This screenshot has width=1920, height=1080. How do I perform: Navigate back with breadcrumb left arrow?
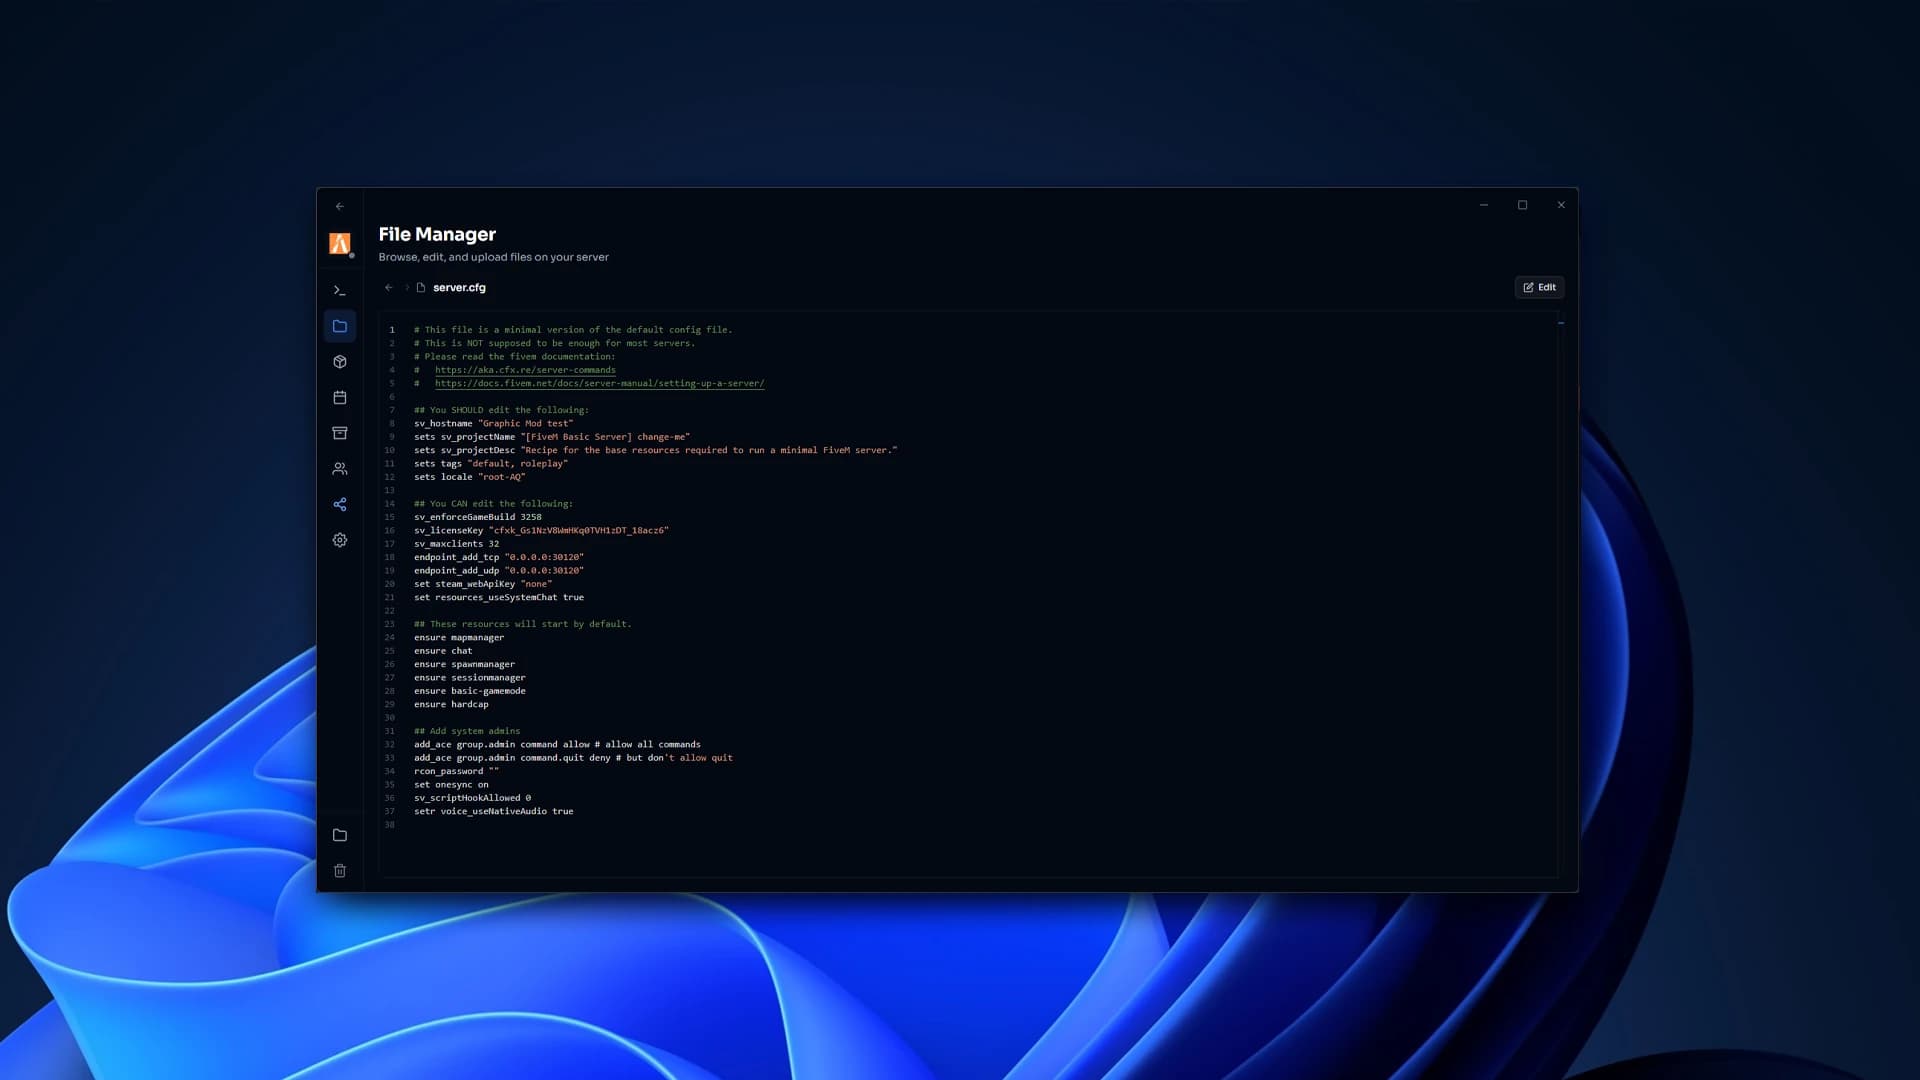pos(389,288)
